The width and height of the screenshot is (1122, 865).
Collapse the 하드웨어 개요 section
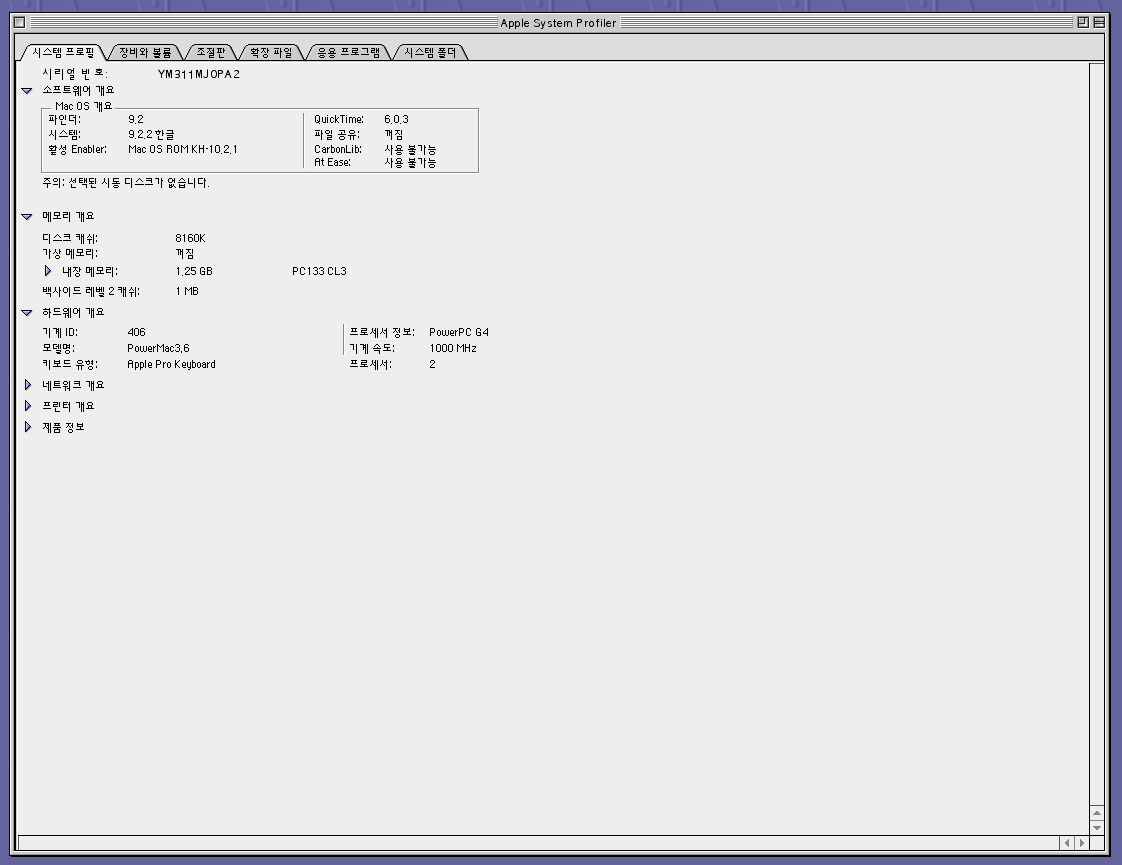point(27,313)
